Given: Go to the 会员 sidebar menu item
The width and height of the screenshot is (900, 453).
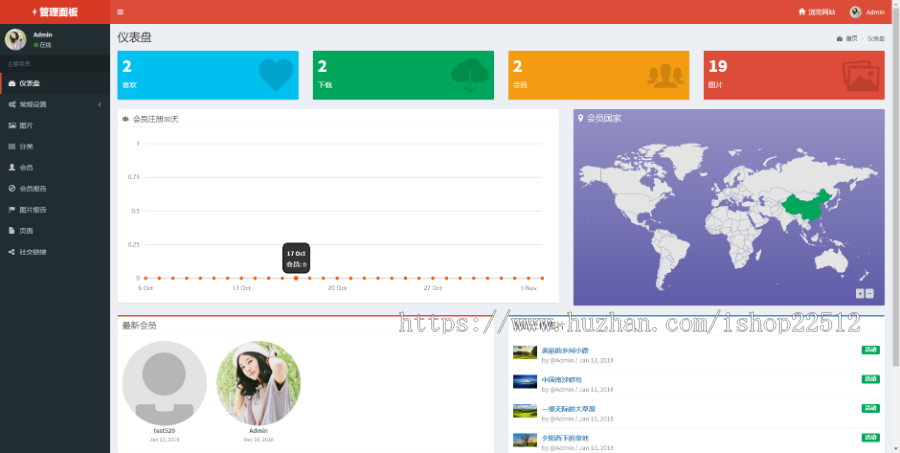Looking at the screenshot, I should [x=55, y=168].
